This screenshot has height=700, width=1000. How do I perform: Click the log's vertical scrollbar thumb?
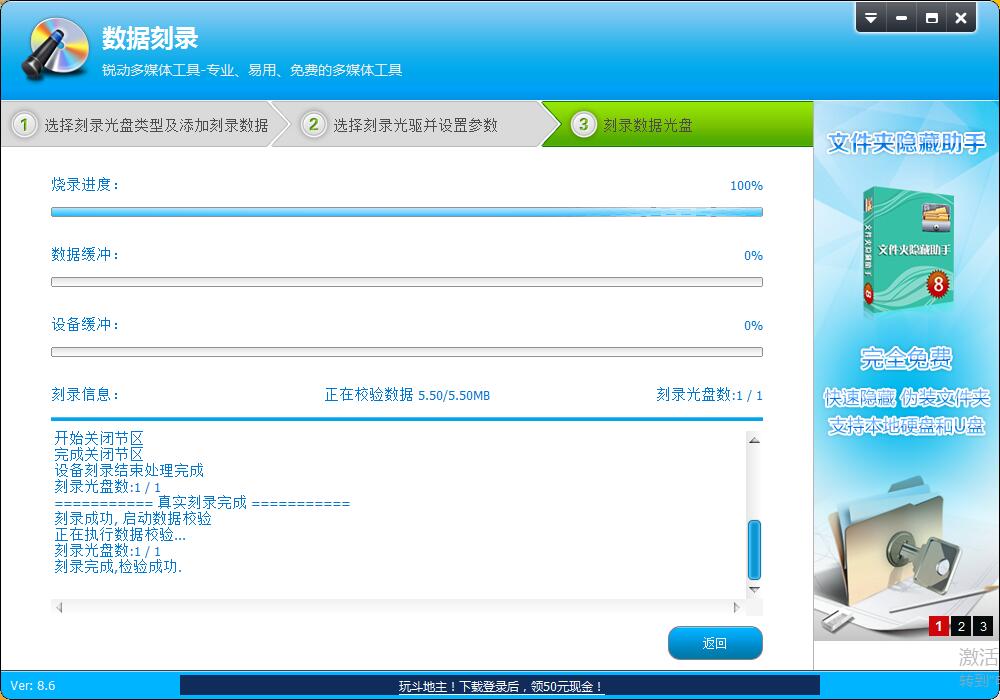[754, 550]
